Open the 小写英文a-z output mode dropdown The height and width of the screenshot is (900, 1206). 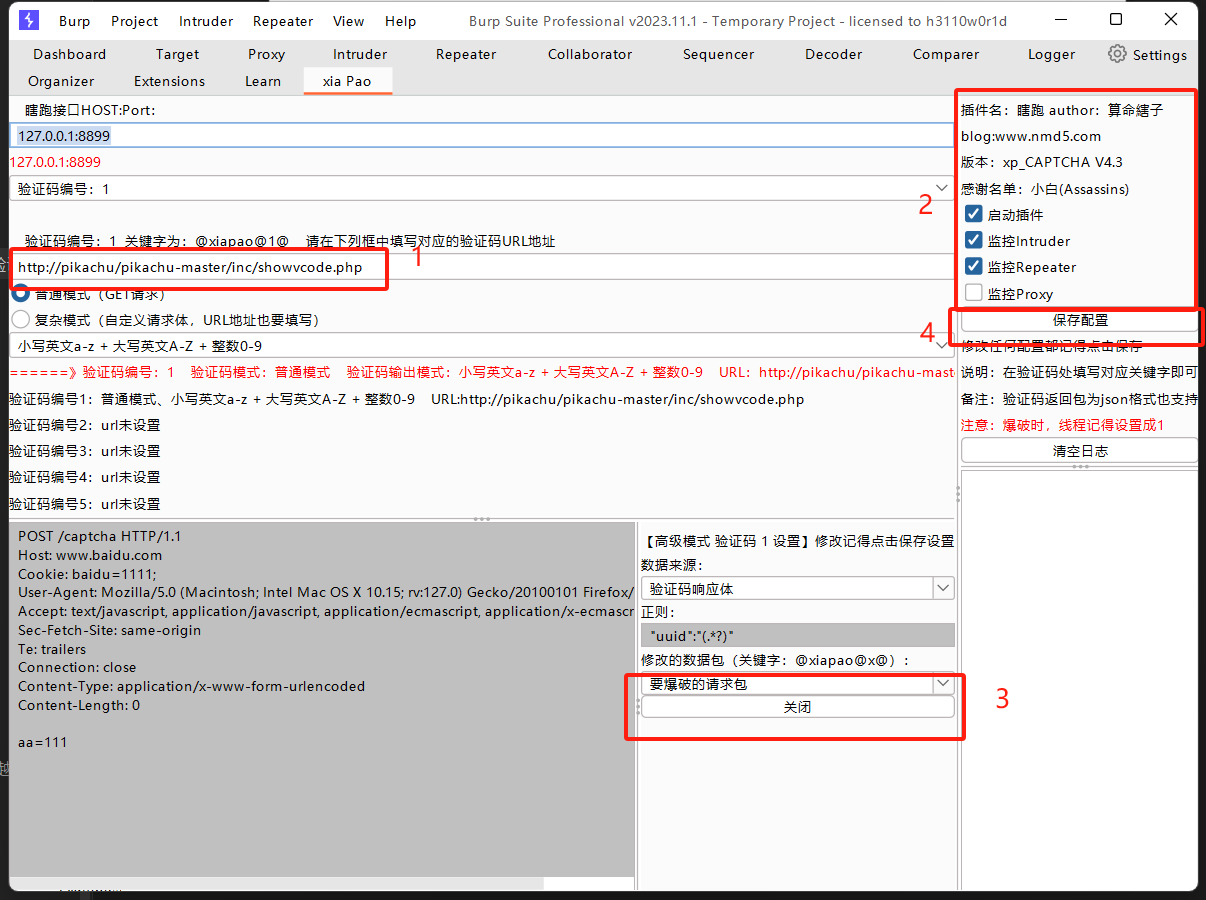482,345
